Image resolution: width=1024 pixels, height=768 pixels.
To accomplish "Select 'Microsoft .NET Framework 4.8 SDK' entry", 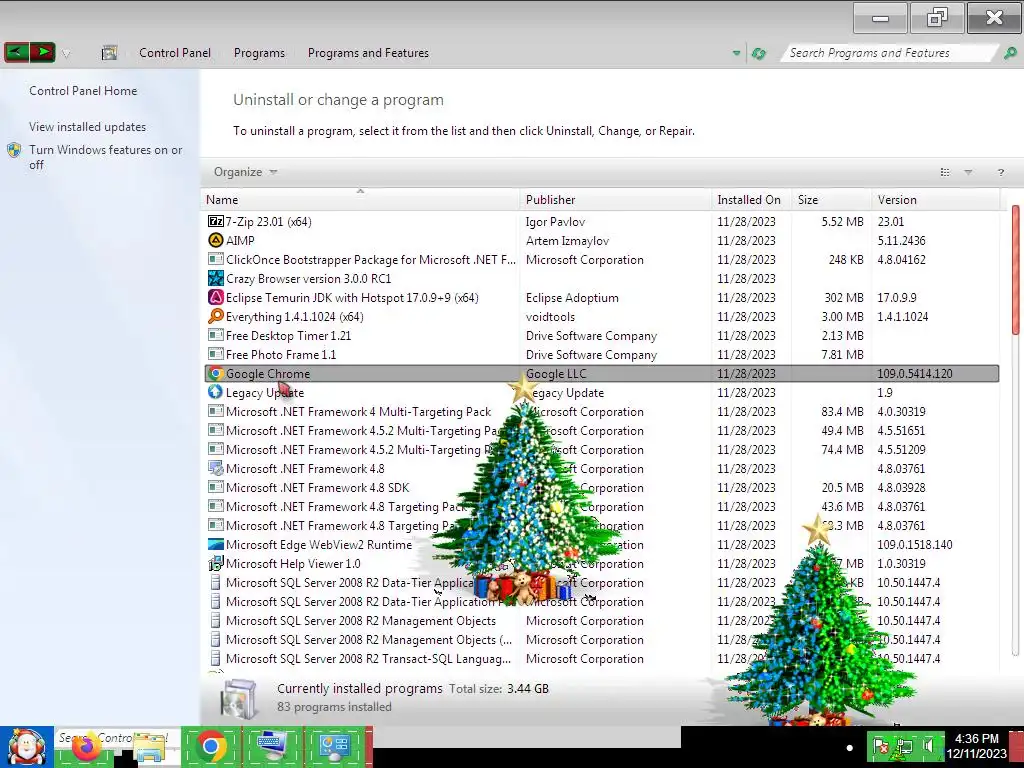I will point(601,488).
